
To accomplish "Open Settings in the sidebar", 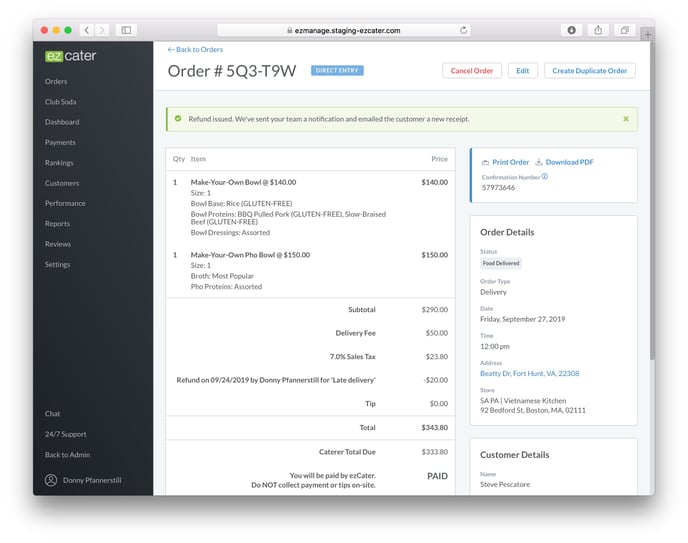I will 57,264.
